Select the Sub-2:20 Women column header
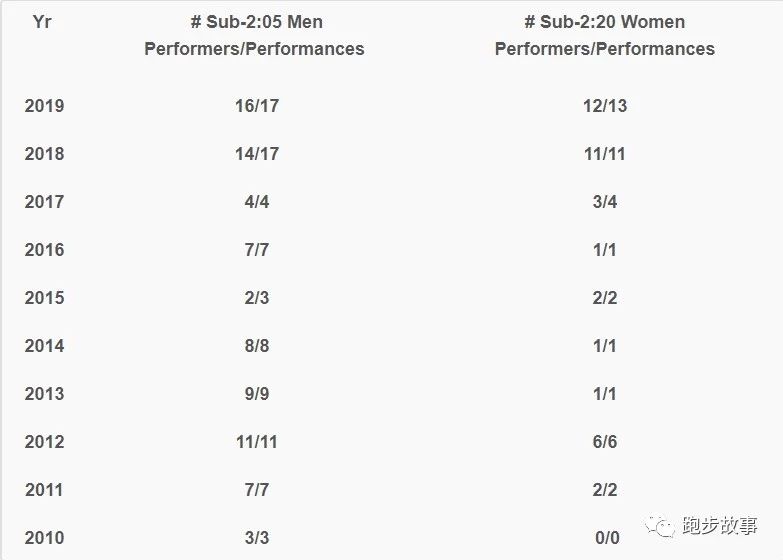Image resolution: width=783 pixels, height=560 pixels. point(604,35)
